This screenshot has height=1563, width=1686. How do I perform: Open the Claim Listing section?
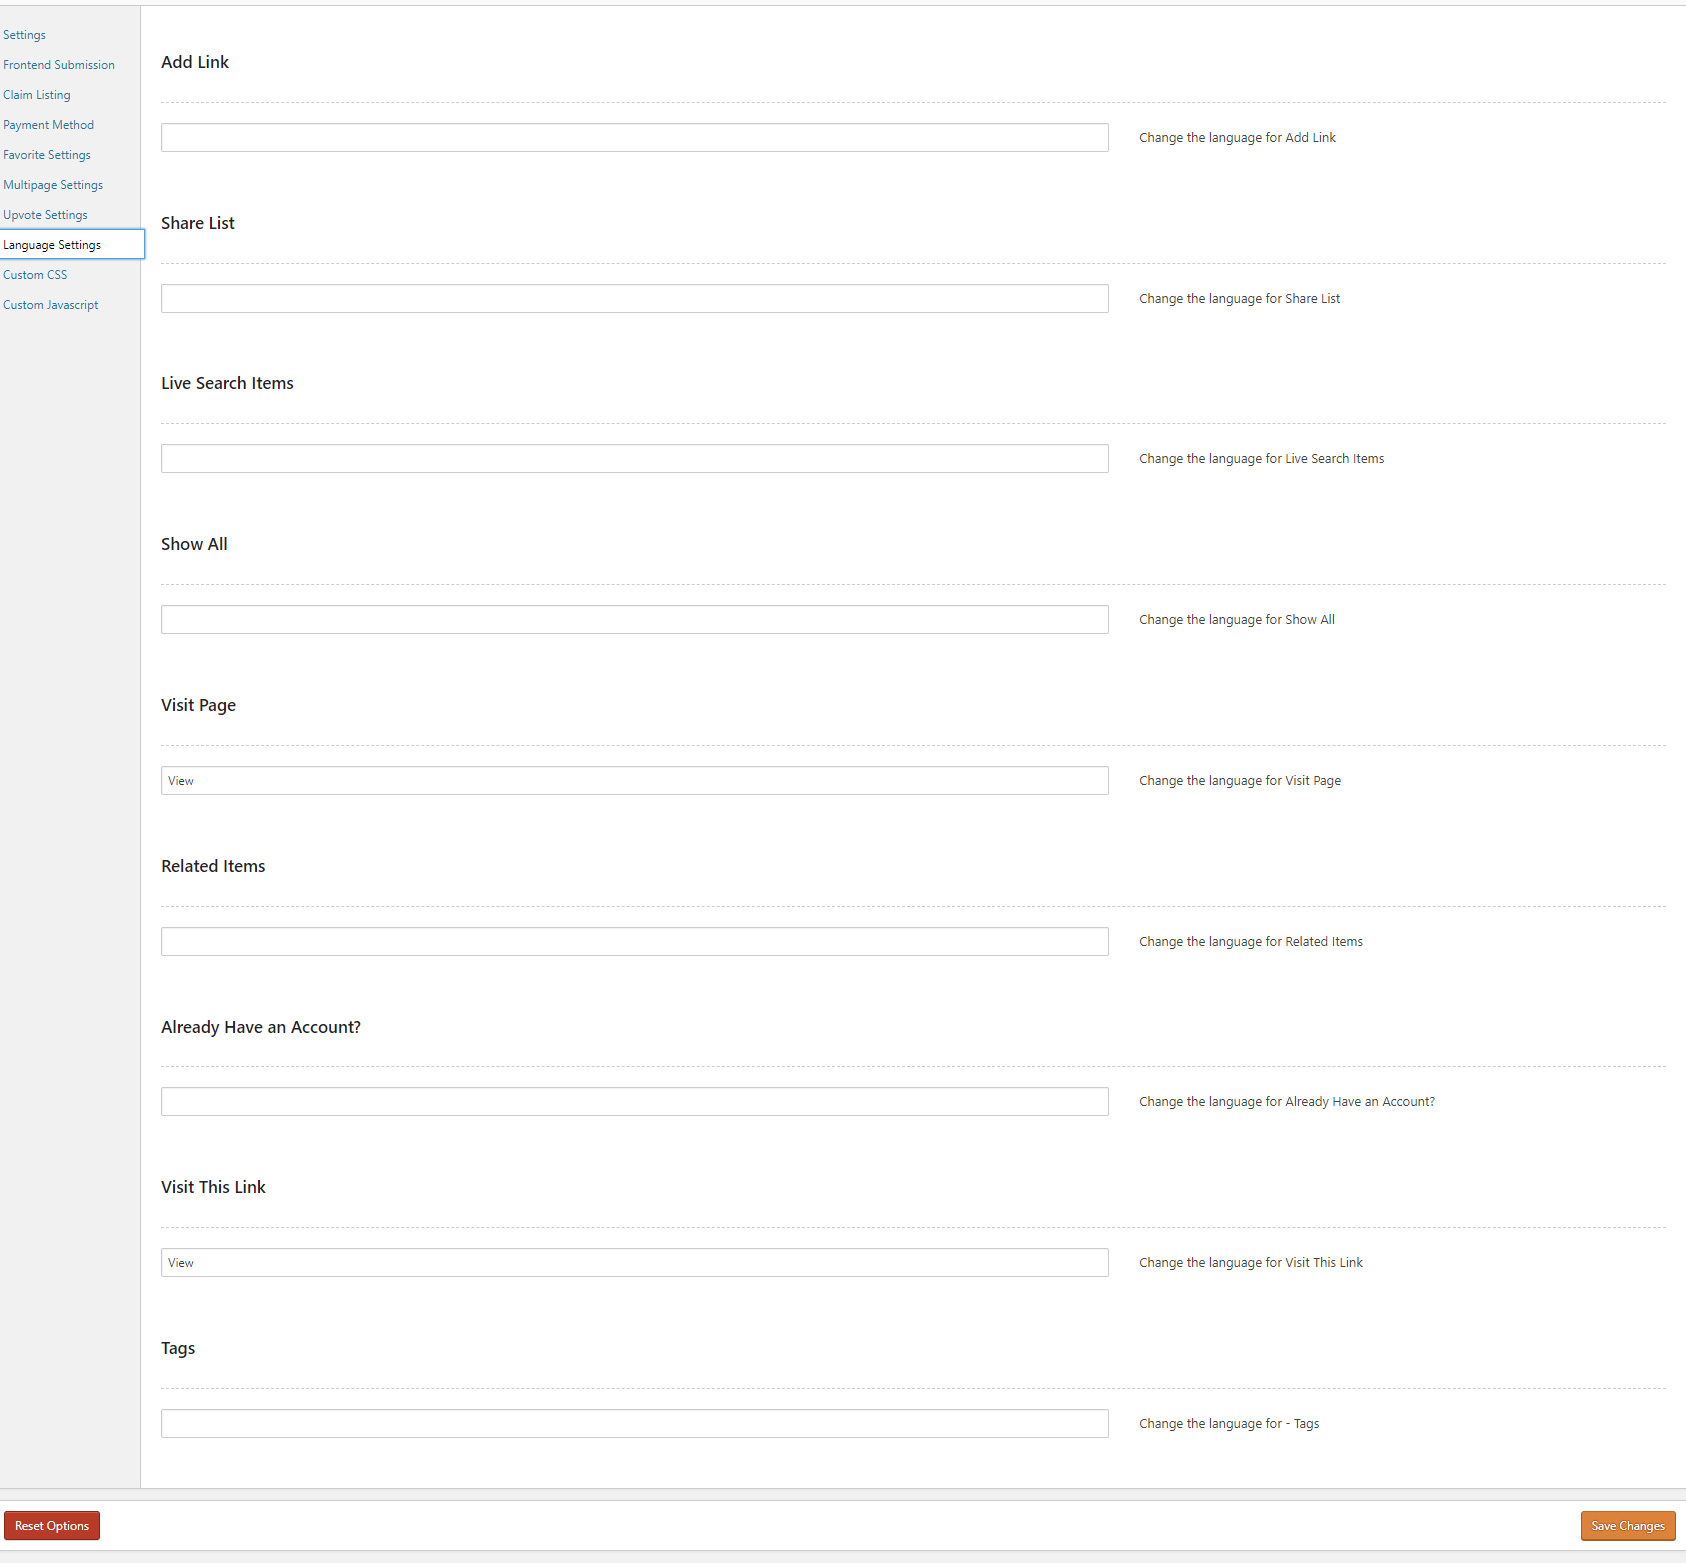click(x=37, y=95)
